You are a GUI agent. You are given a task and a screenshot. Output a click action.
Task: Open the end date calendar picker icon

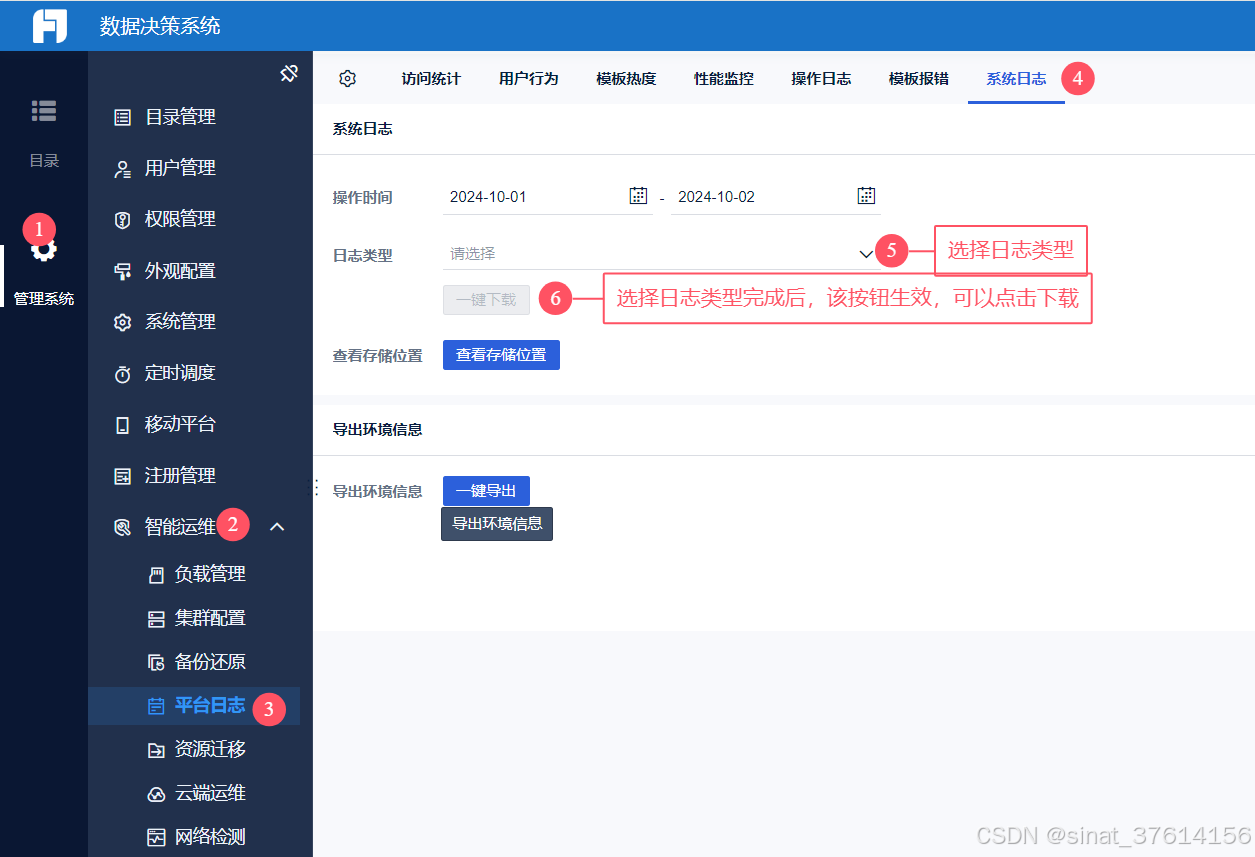(866, 195)
